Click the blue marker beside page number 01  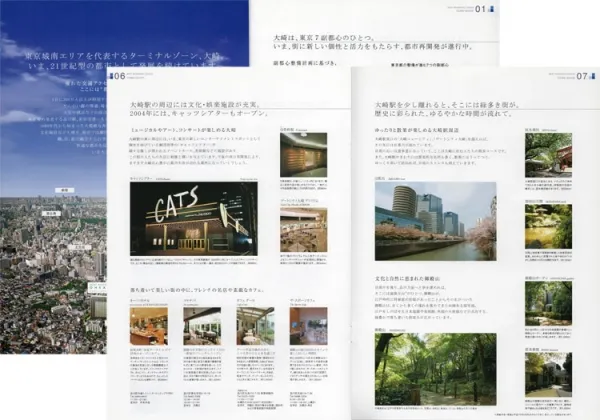[492, 9]
